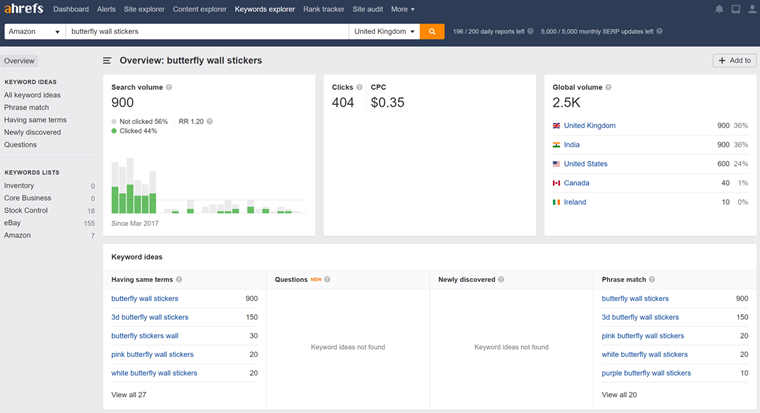Go to Alerts in top navigation
Image resolution: width=760 pixels, height=413 pixels.
click(106, 9)
